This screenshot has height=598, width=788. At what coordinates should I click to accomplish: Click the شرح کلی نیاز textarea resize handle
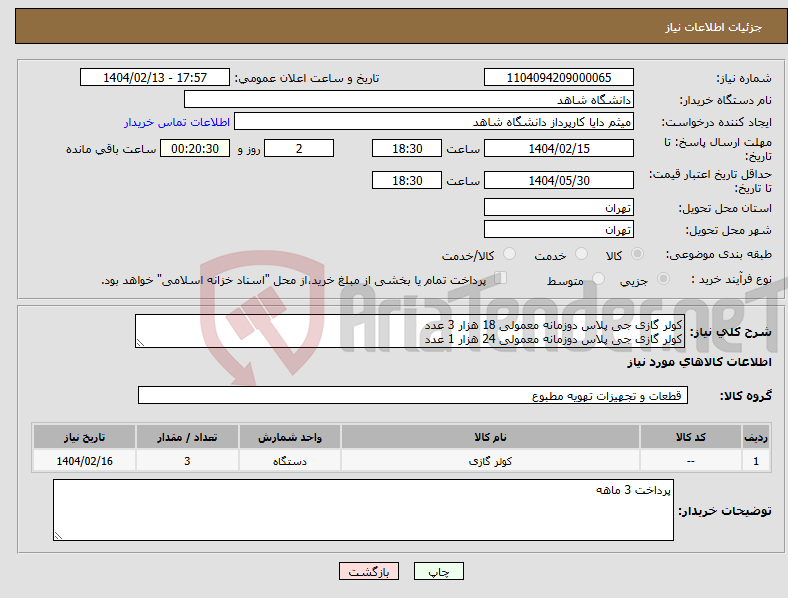coord(140,343)
